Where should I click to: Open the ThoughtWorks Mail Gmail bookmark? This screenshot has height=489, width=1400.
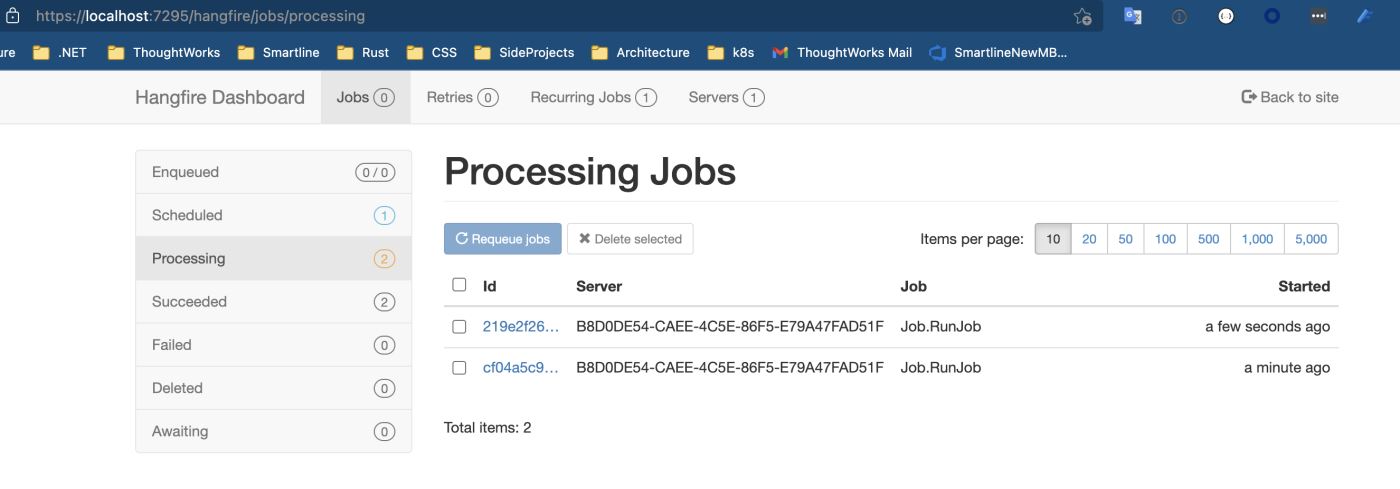[842, 53]
